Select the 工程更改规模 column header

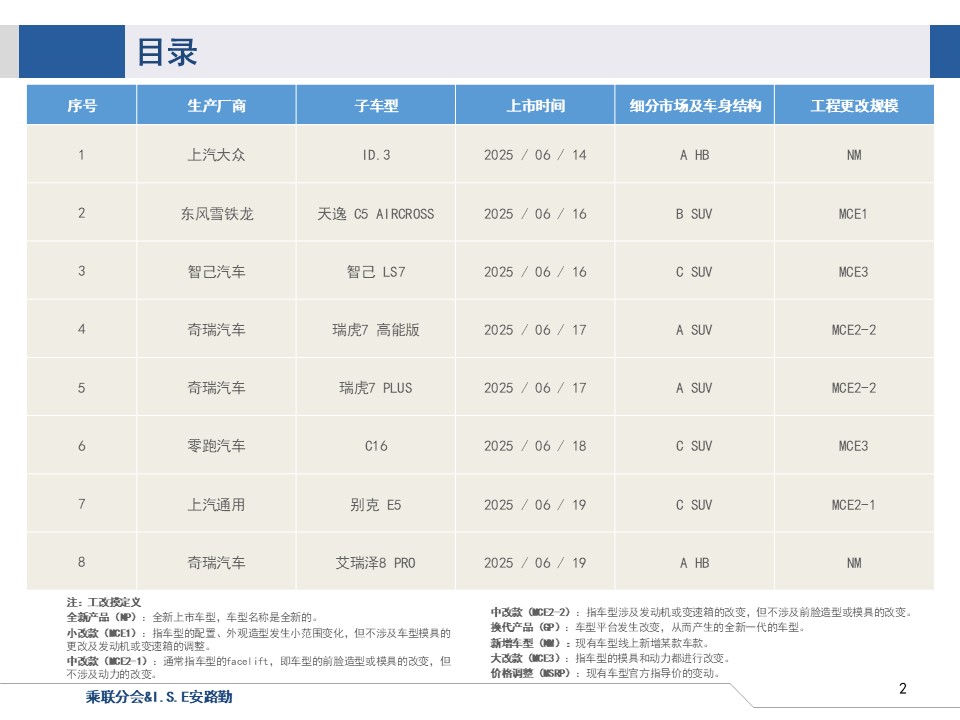[x=854, y=105]
